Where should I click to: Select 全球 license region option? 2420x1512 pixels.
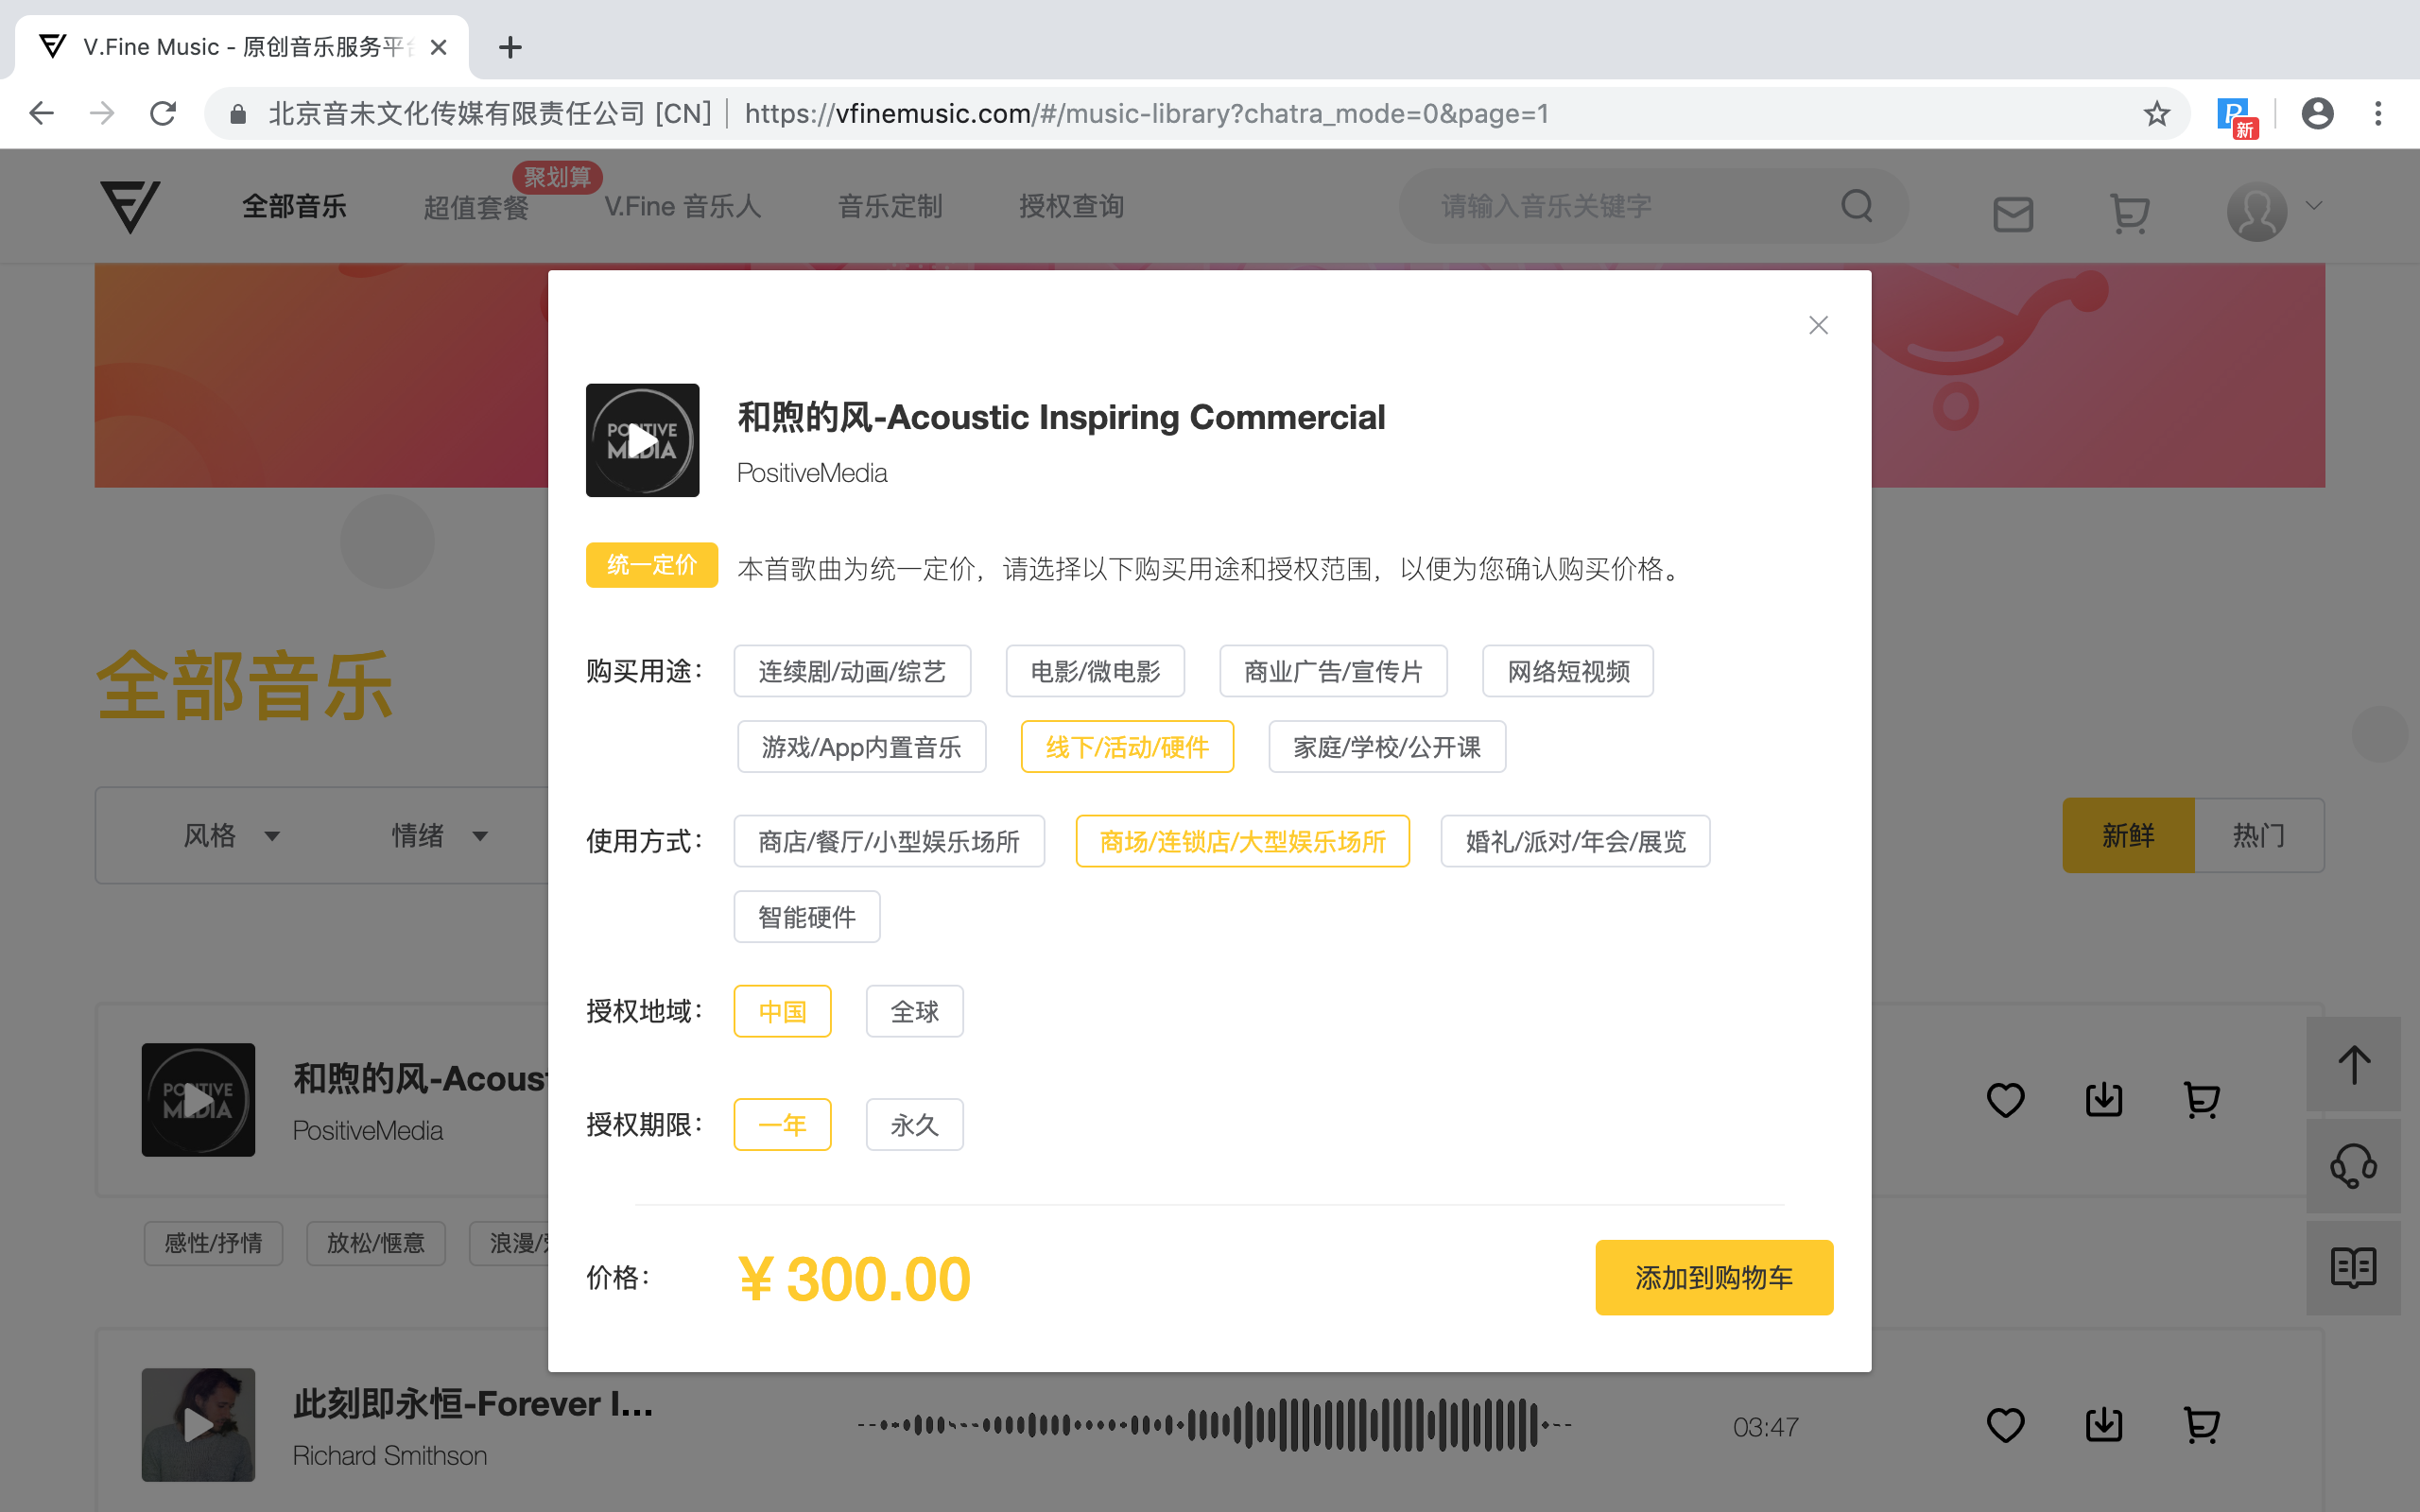914,1011
